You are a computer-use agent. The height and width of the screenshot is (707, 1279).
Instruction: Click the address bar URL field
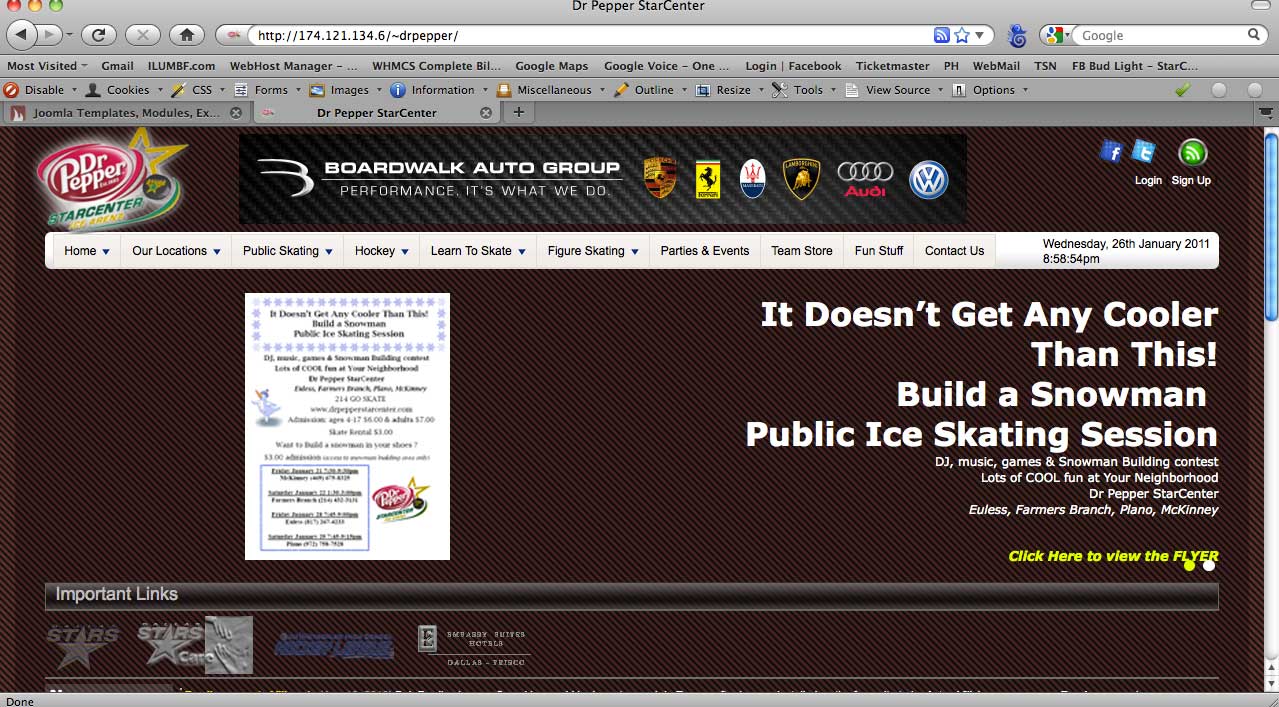click(590, 35)
